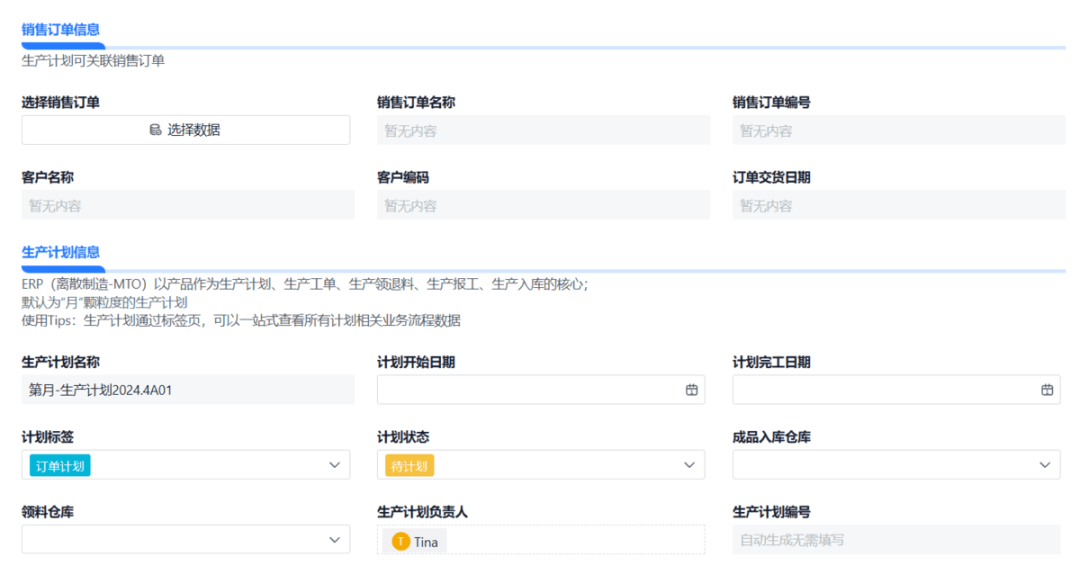The width and height of the screenshot is (1080, 584).
Task: Click the database icon beside 选择数据
Action: pos(155,130)
